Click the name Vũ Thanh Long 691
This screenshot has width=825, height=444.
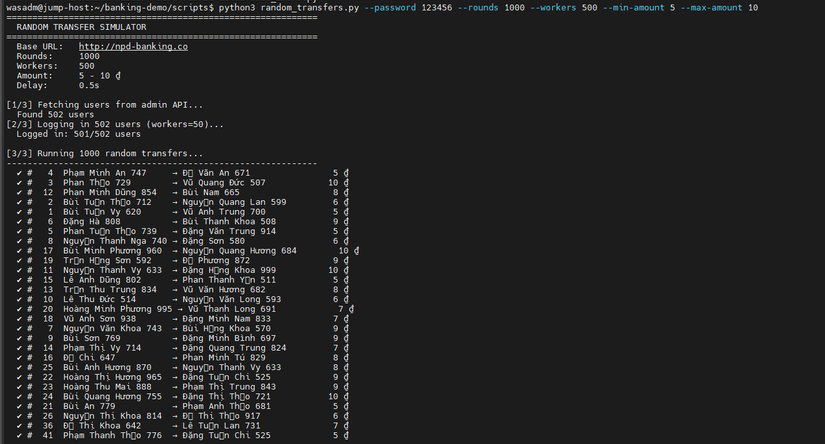232,309
